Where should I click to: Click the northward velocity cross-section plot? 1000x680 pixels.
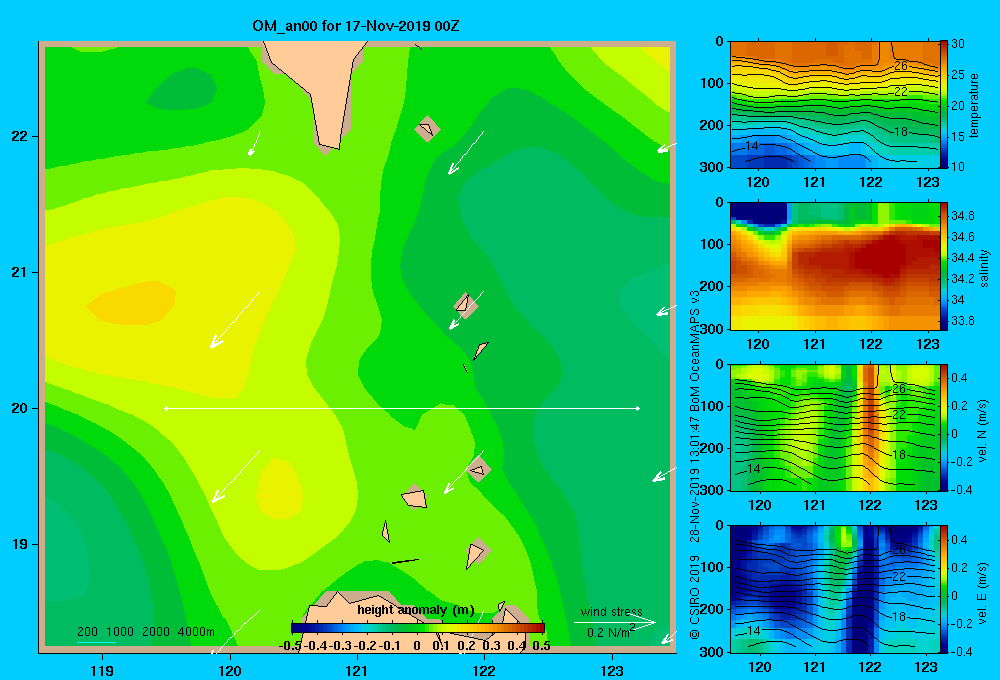pos(834,427)
